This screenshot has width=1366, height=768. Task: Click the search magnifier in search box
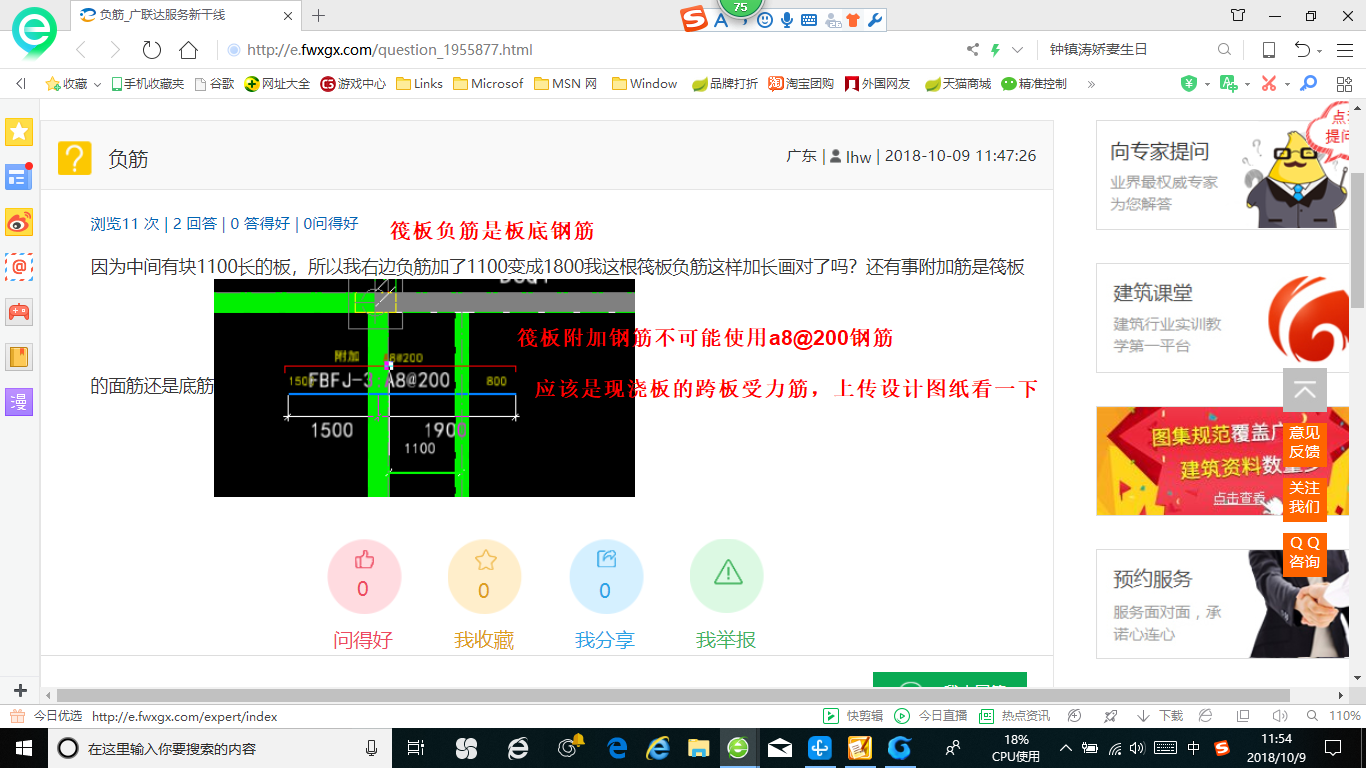click(1224, 50)
